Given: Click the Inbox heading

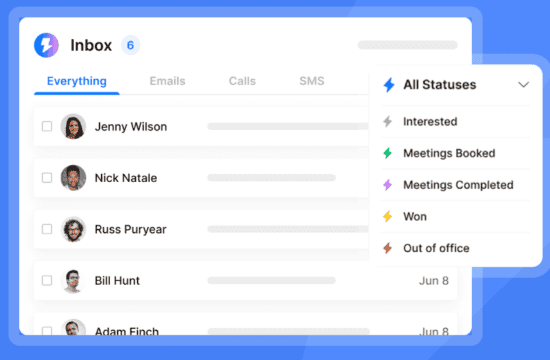Looking at the screenshot, I should [91, 45].
